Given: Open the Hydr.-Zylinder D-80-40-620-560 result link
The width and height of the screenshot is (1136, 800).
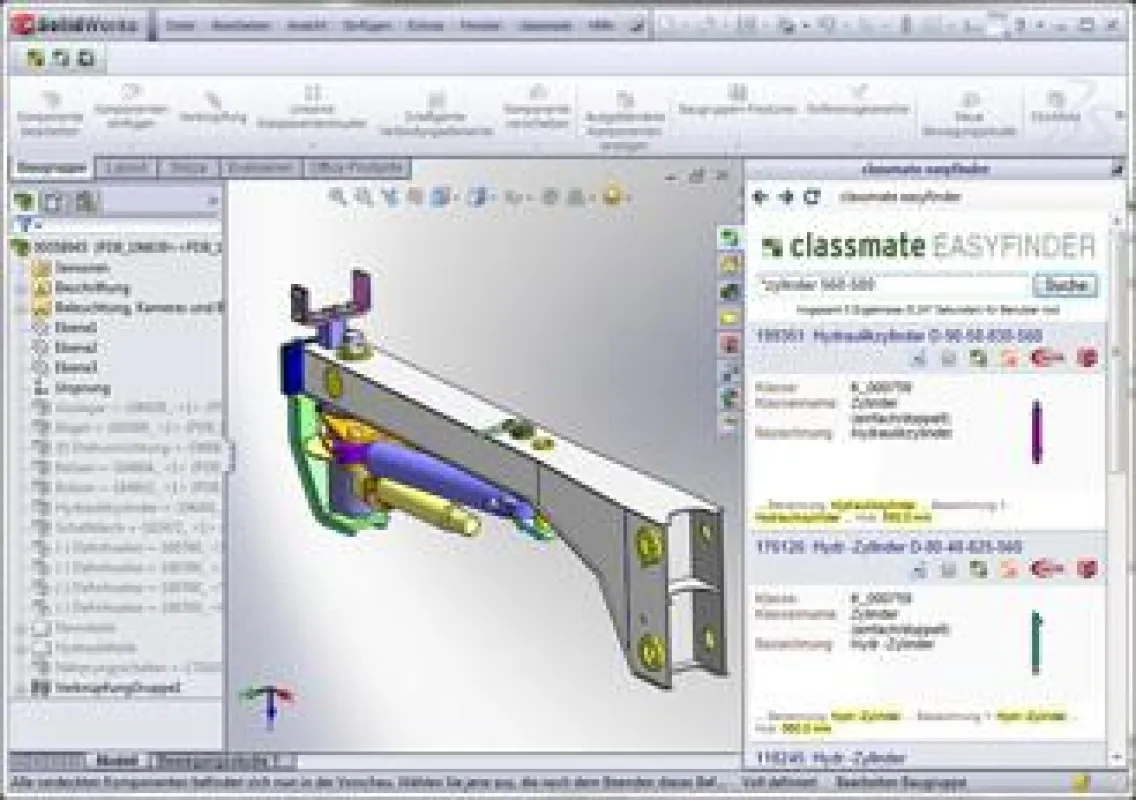Looking at the screenshot, I should point(888,546).
